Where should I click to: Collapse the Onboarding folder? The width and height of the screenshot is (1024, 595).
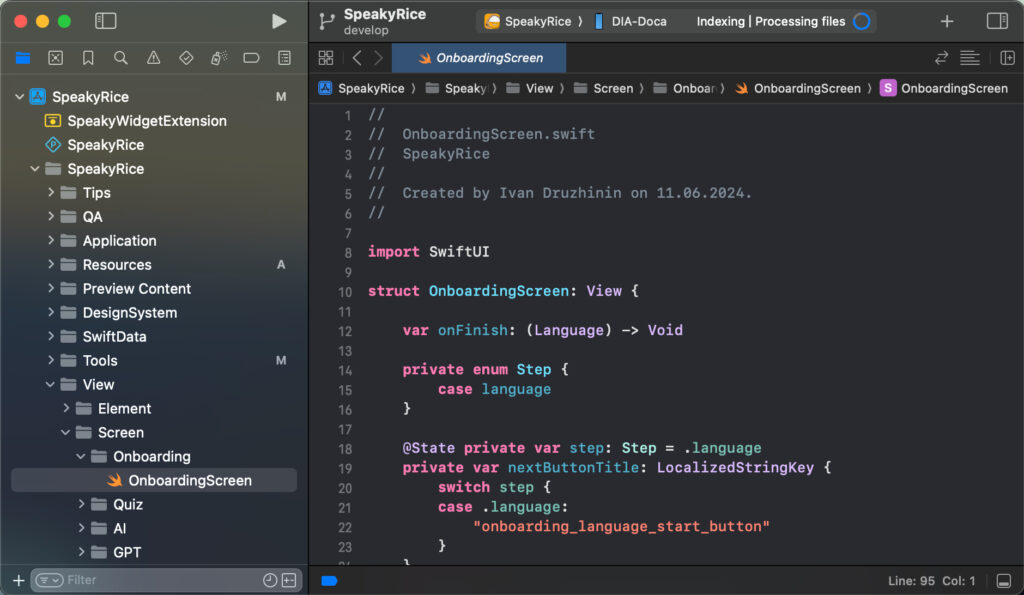click(x=80, y=456)
